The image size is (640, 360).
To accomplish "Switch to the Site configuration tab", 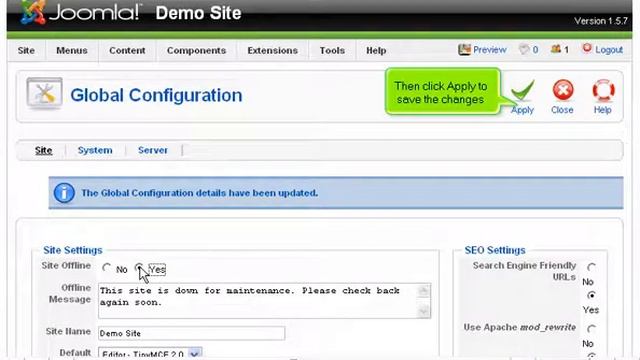I will pyautogui.click(x=43, y=150).
